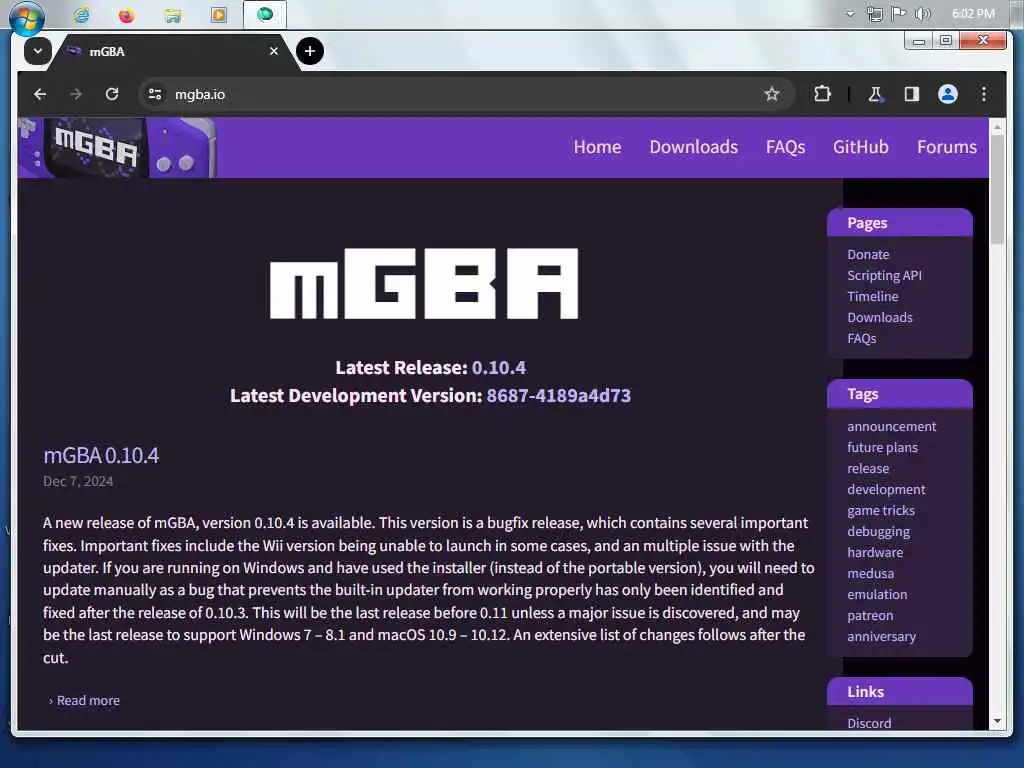The width and height of the screenshot is (1024, 768).
Task: Select the medusa tag
Action: pyautogui.click(x=871, y=573)
